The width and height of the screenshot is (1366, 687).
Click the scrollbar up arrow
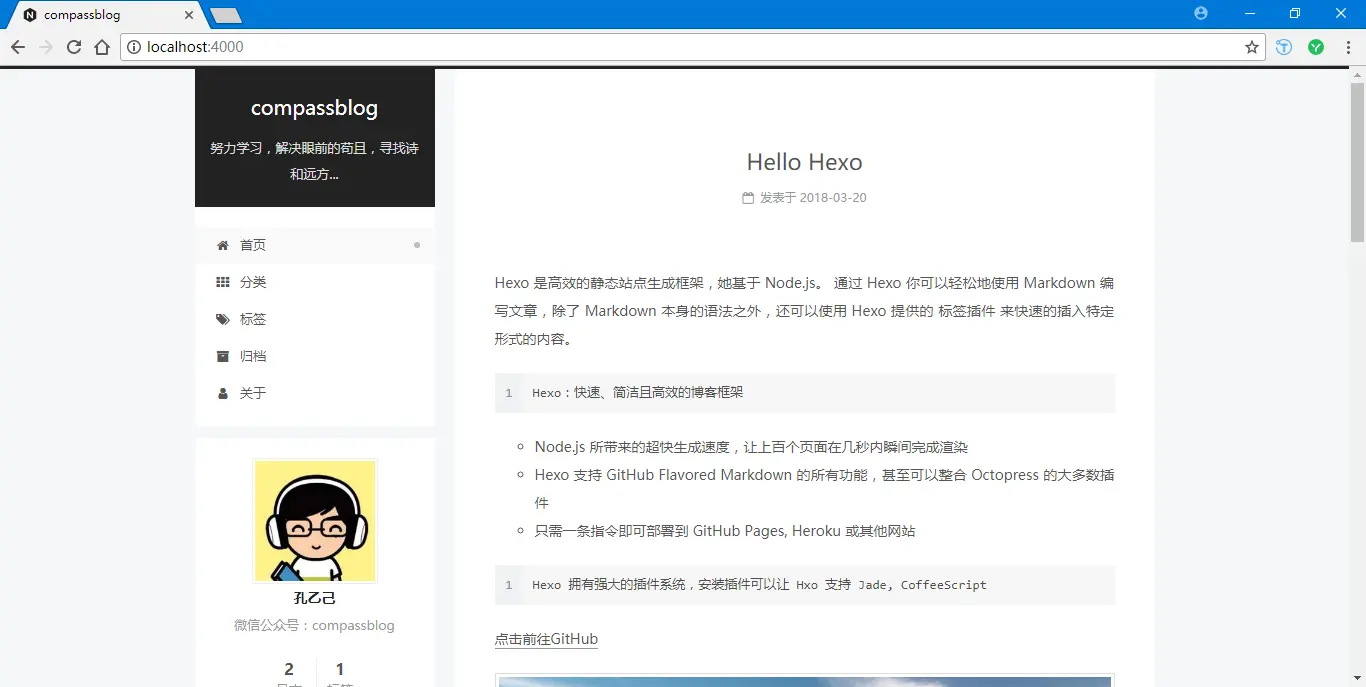[1357, 75]
